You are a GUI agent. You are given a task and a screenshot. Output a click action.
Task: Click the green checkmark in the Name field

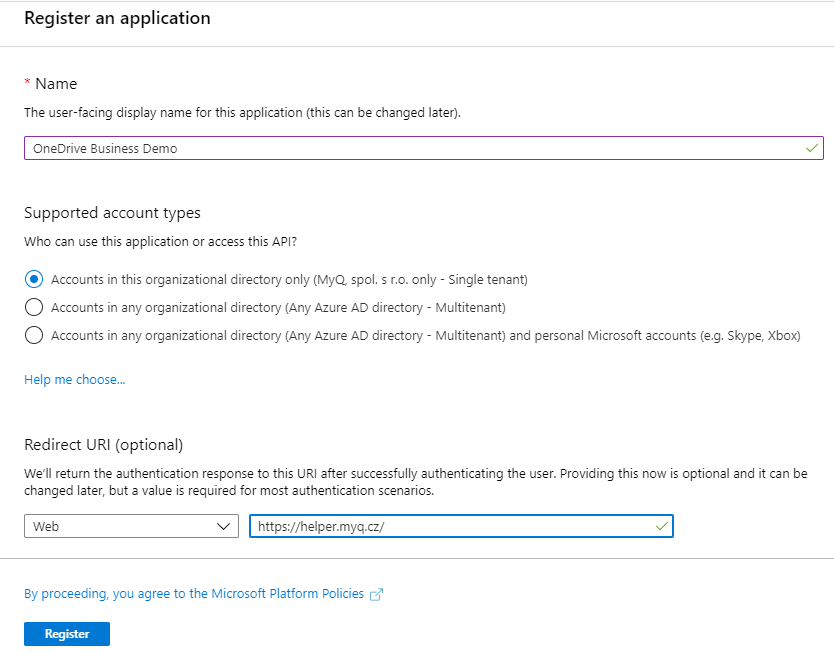click(x=814, y=147)
